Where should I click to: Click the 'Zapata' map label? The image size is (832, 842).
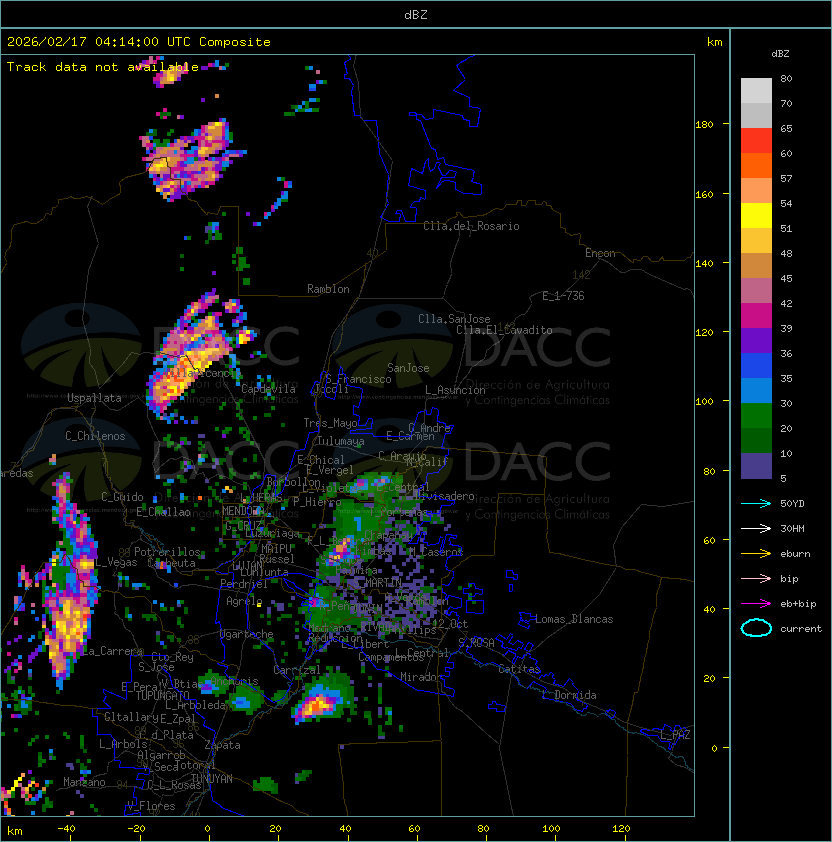222,745
